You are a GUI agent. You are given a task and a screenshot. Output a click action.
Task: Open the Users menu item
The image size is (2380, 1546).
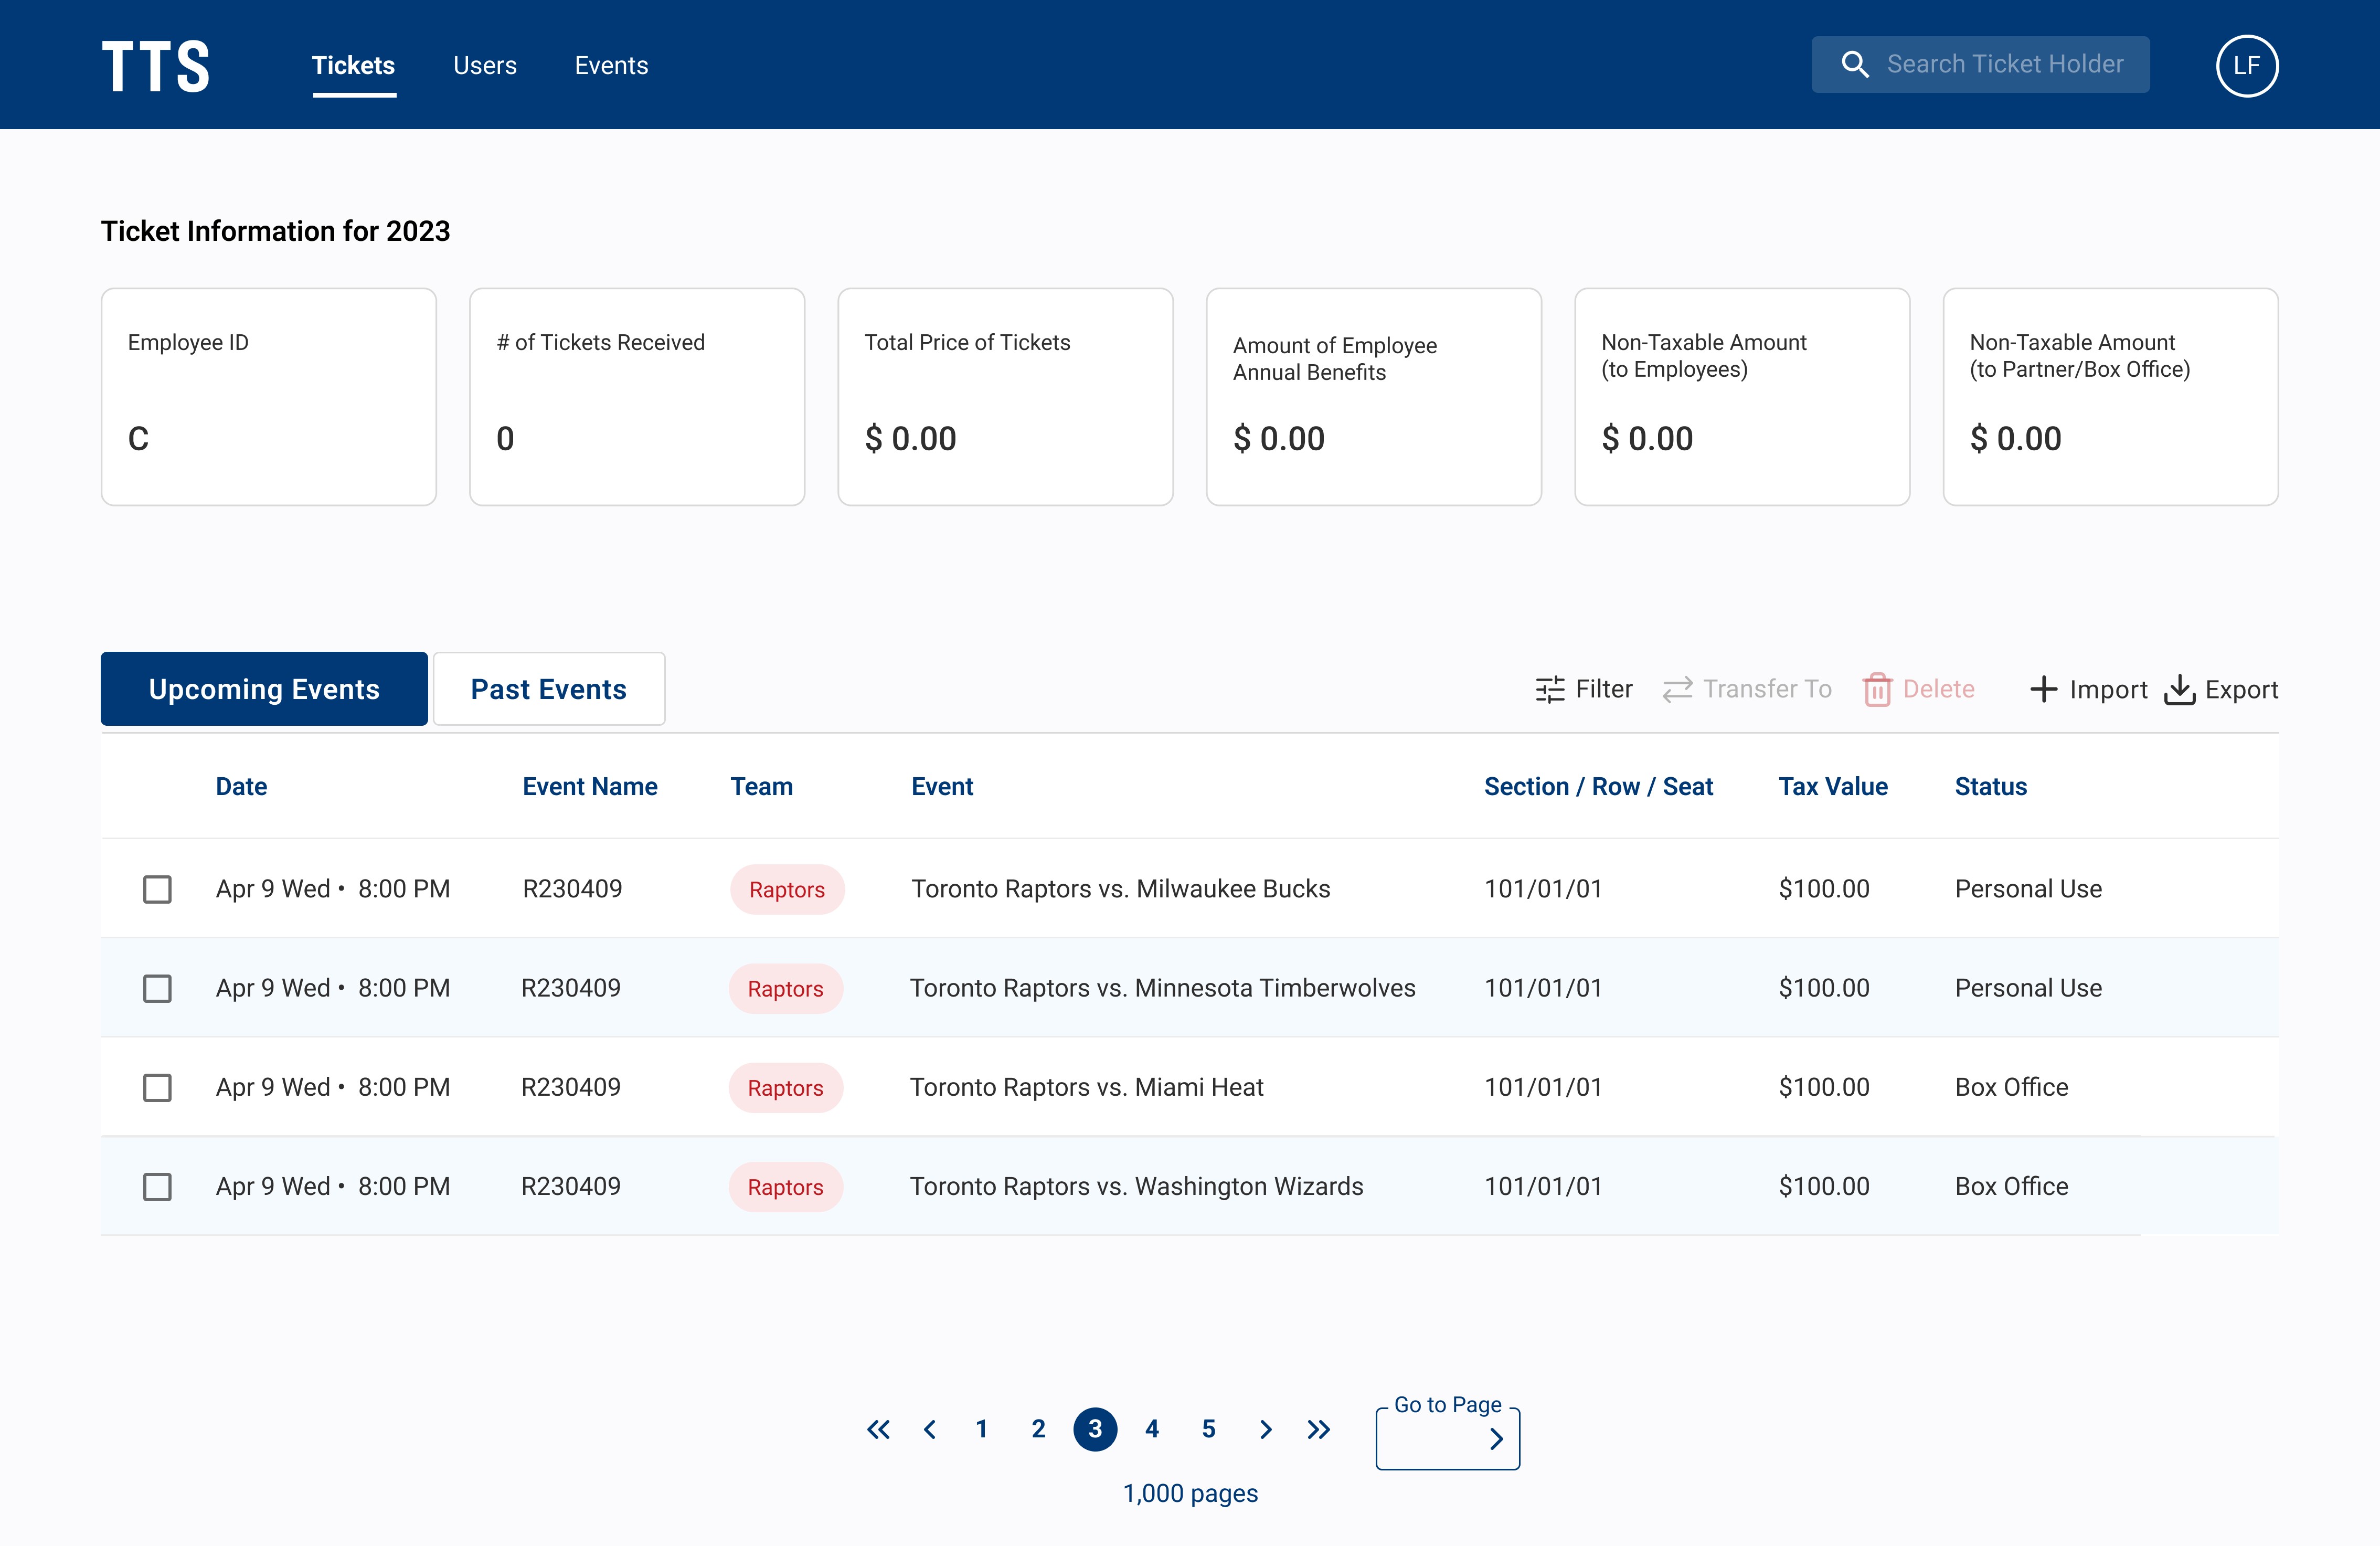coord(484,66)
